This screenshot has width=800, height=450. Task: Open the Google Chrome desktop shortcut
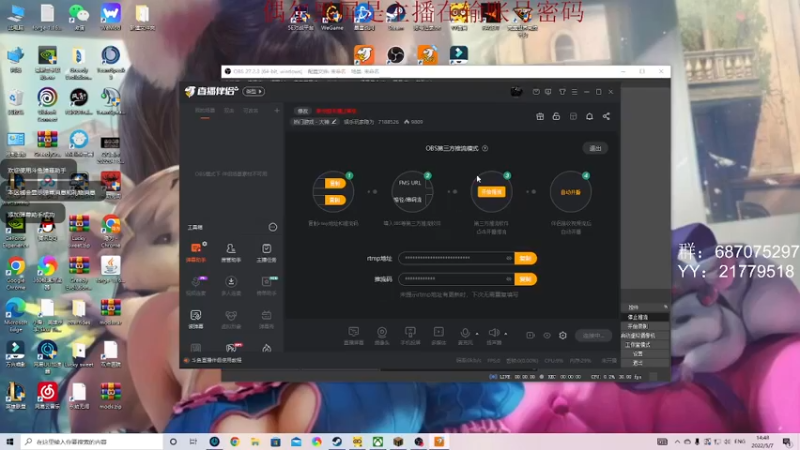coord(16,273)
